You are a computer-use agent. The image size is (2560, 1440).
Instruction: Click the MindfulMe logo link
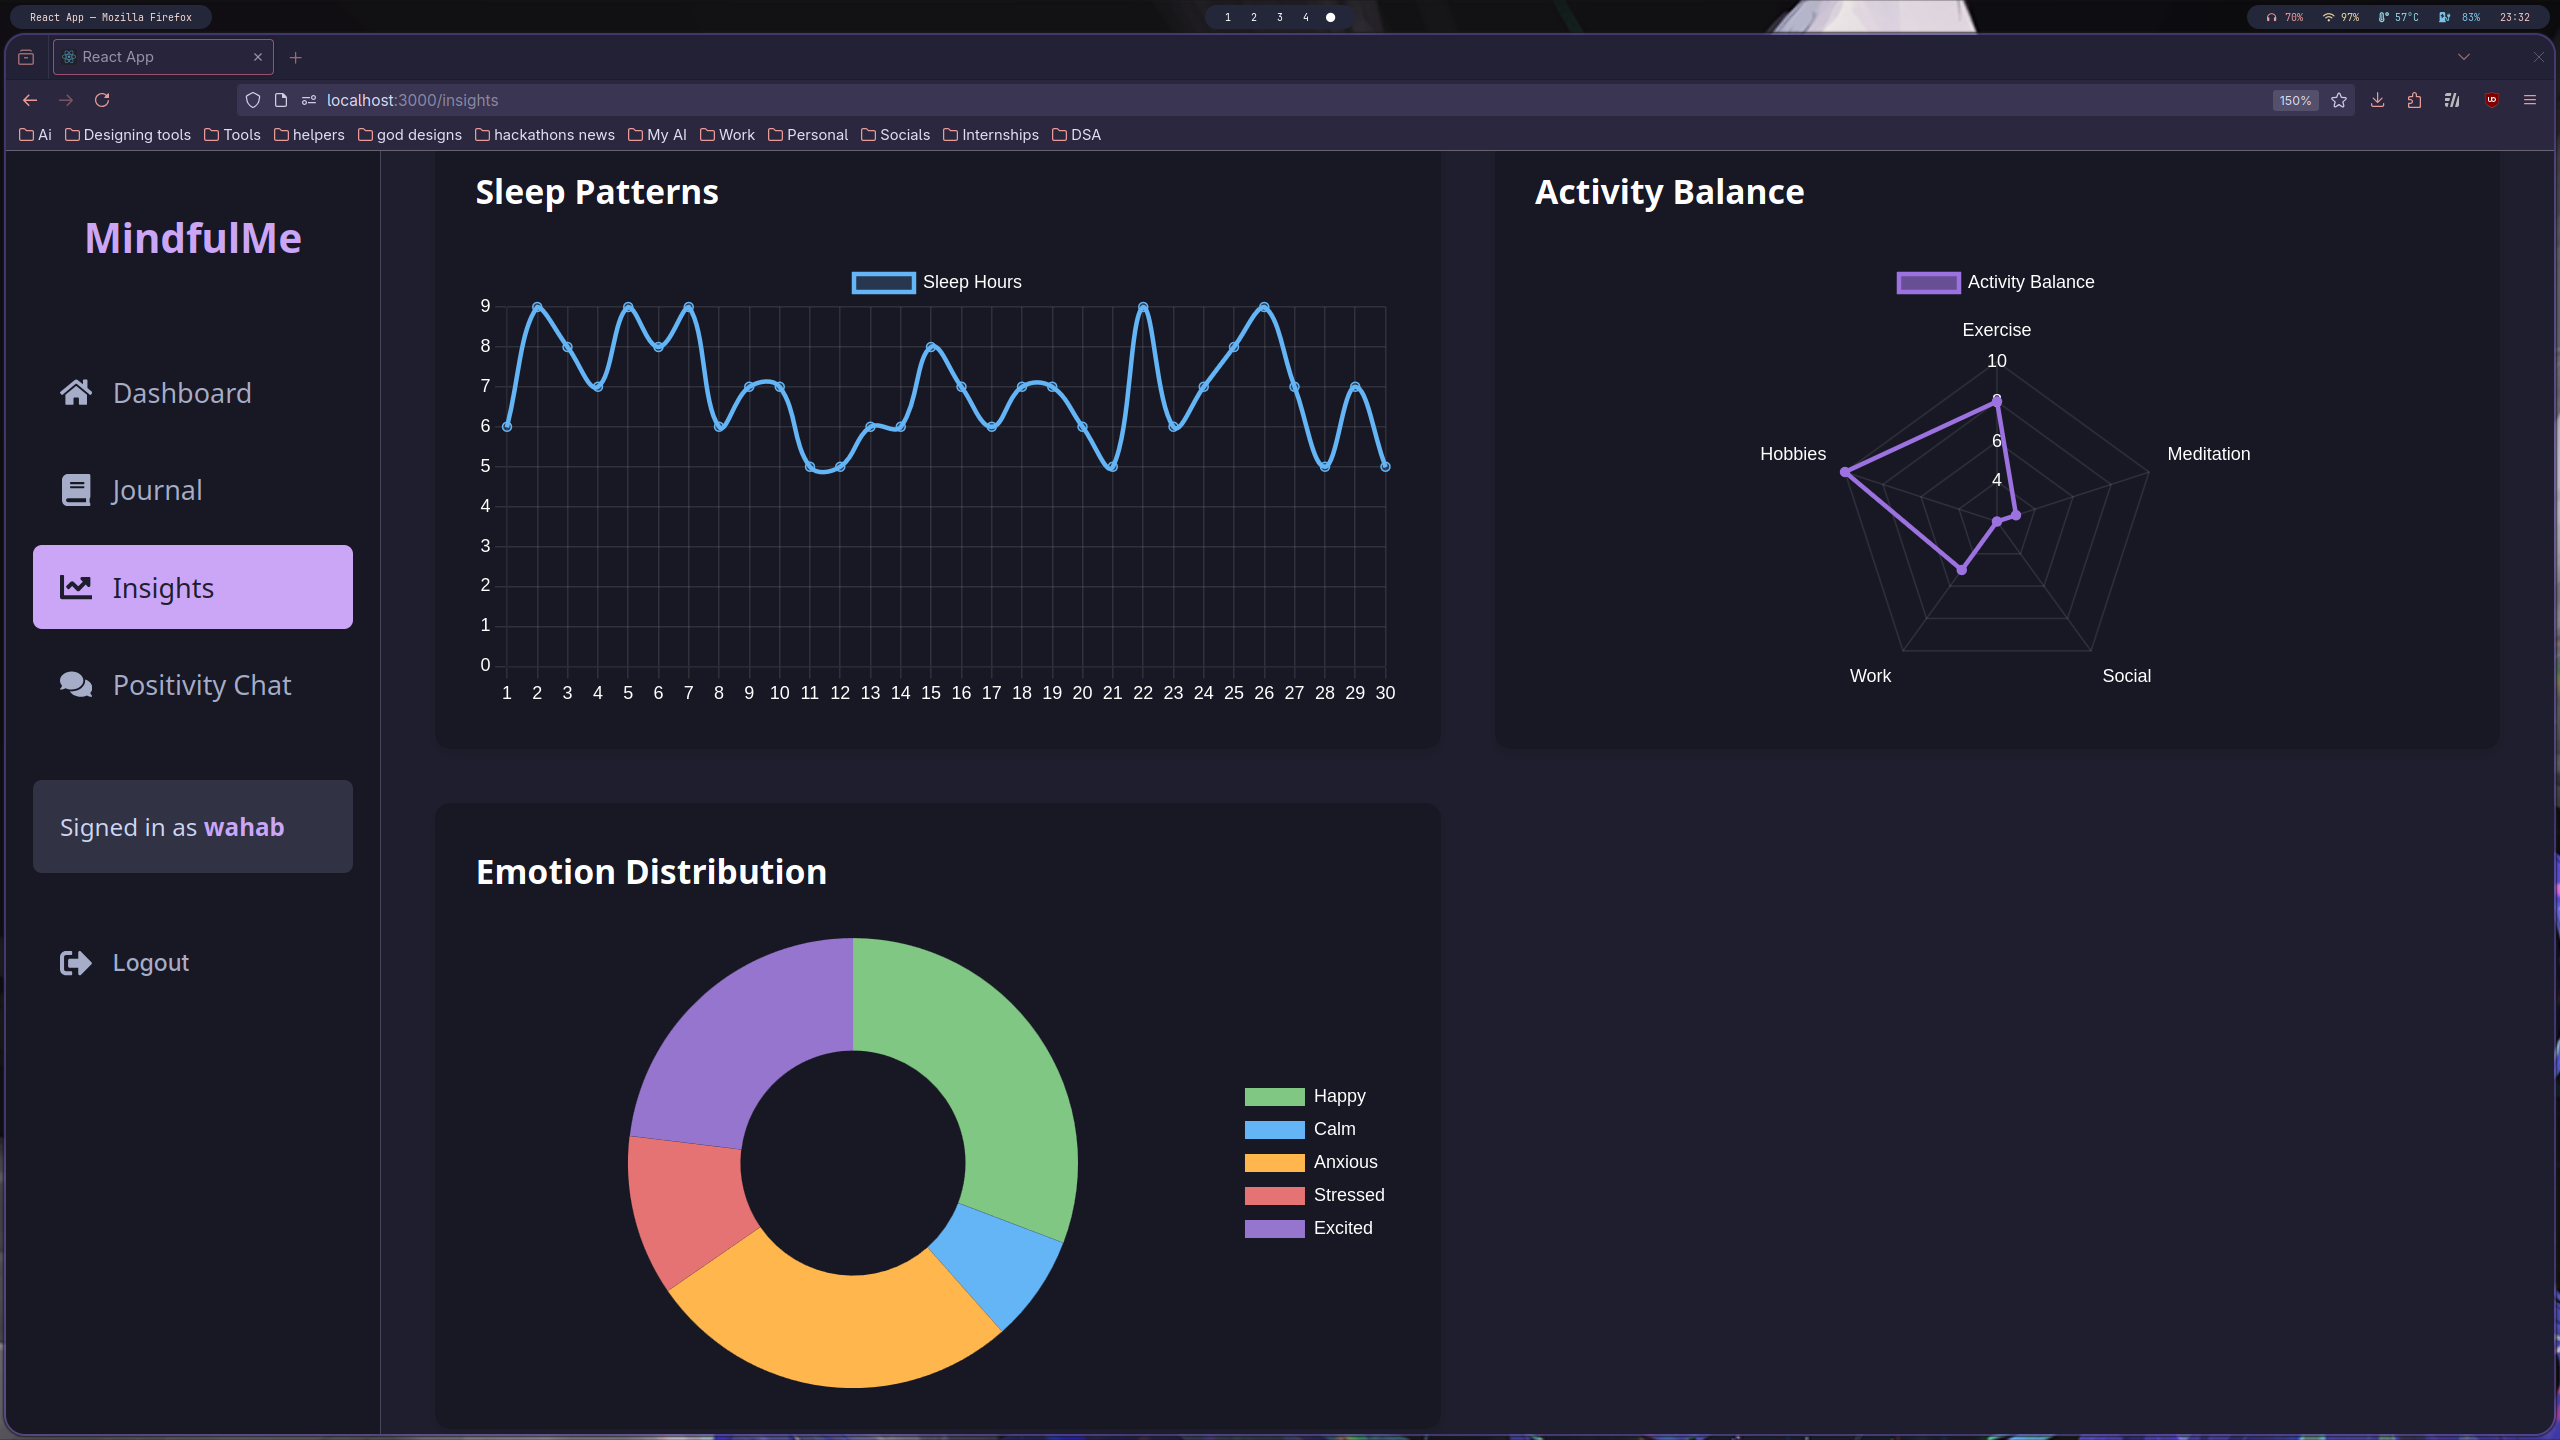[193, 238]
